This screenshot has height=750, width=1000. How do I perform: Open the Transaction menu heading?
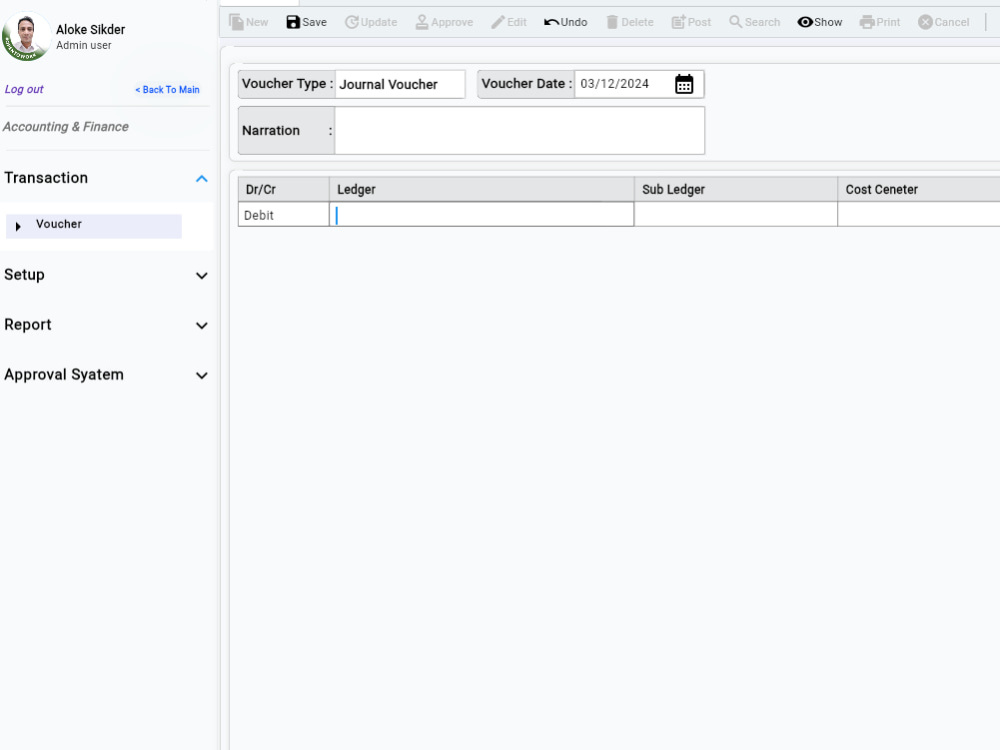click(x=46, y=178)
